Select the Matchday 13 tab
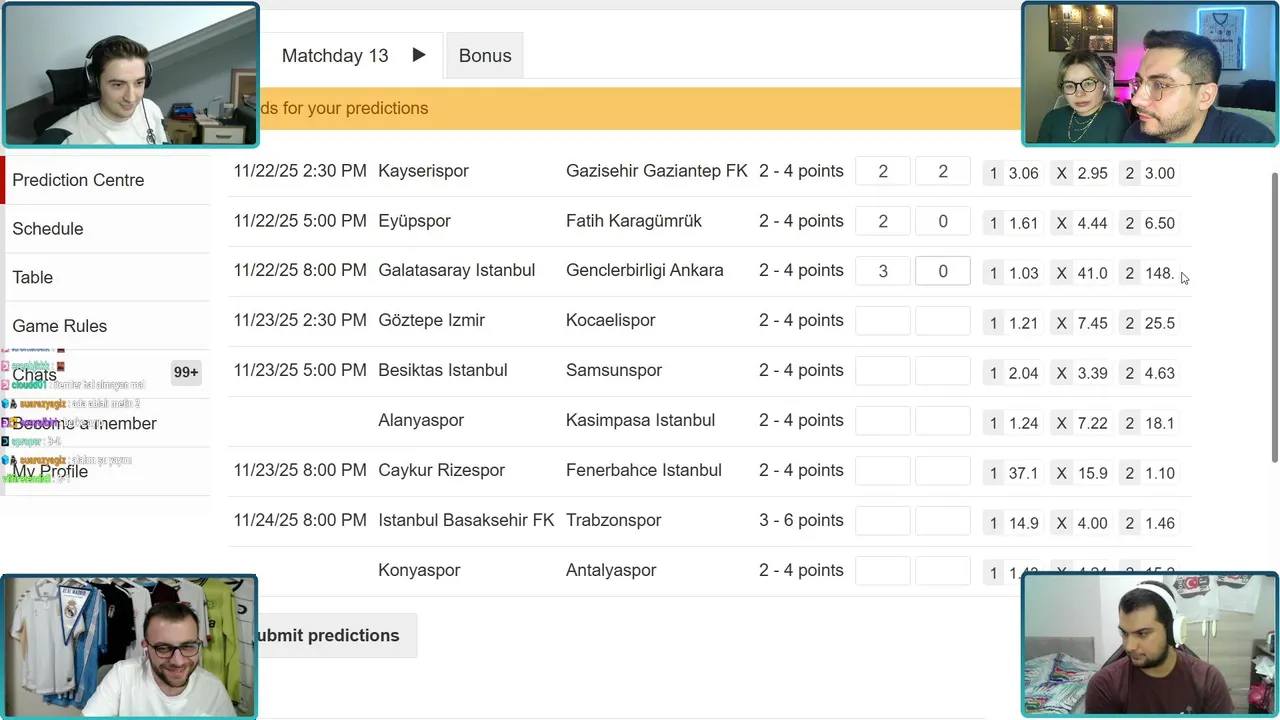This screenshot has height=720, width=1280. pyautogui.click(x=334, y=56)
